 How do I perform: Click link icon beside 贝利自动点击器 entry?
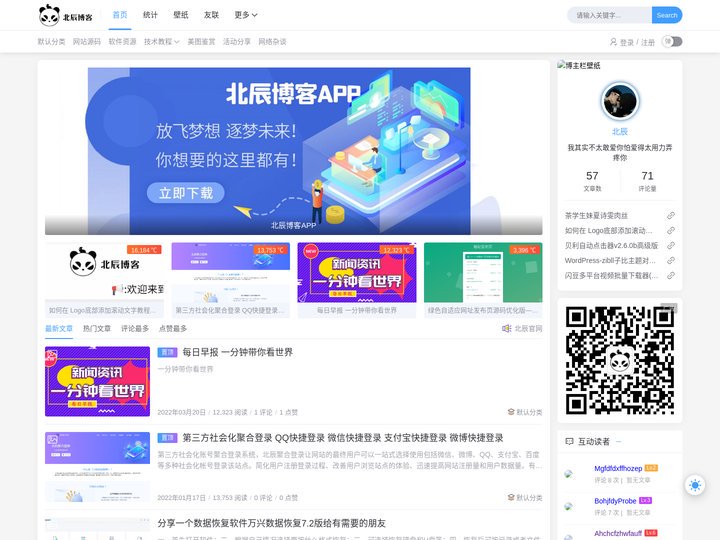click(x=671, y=246)
